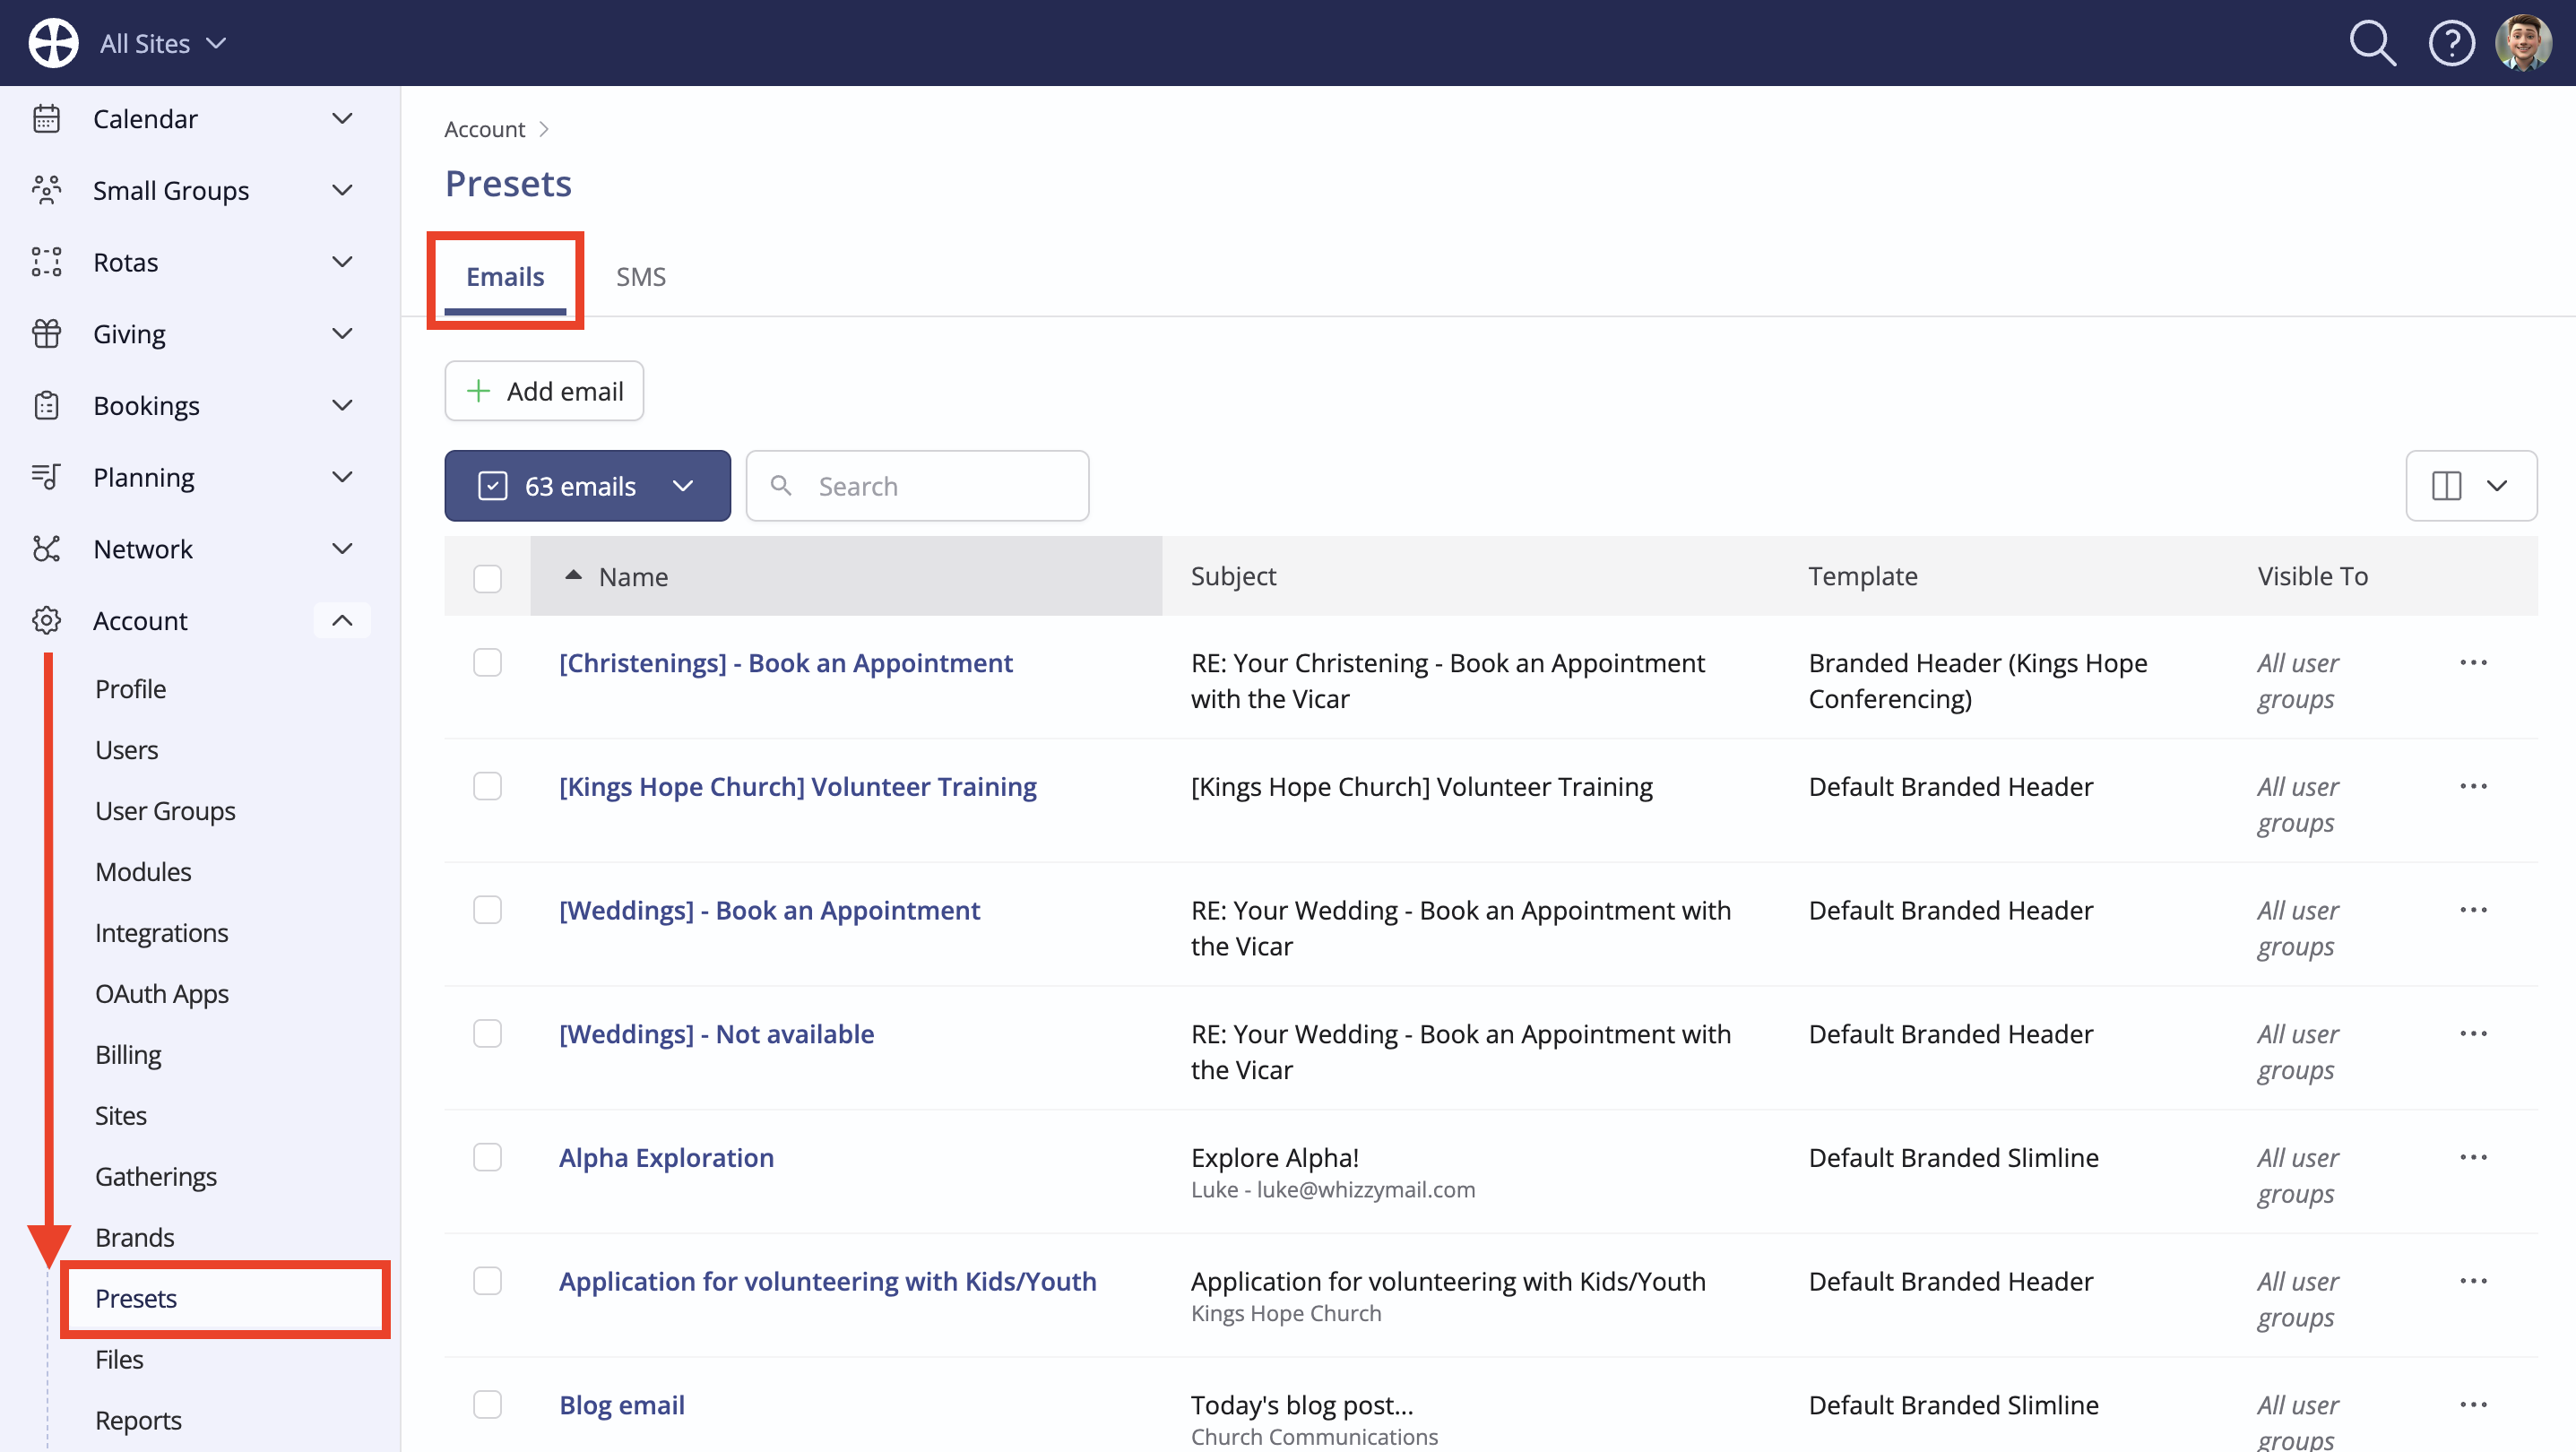2576x1452 pixels.
Task: Select the Weddings Book an Appointment checkbox
Action: [487, 910]
